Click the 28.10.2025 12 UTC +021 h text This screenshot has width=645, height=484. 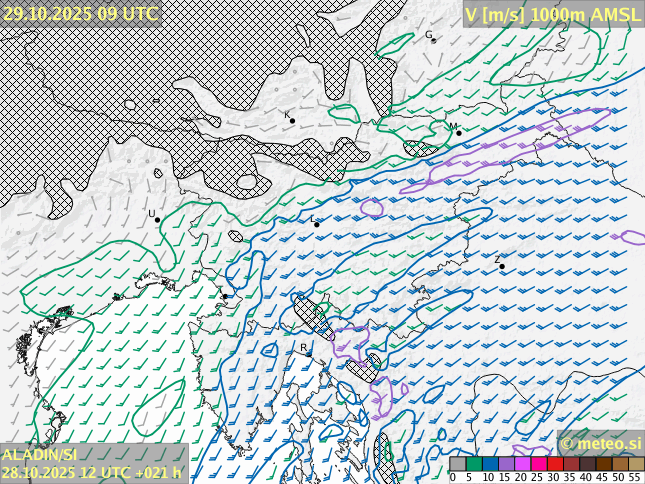92,473
